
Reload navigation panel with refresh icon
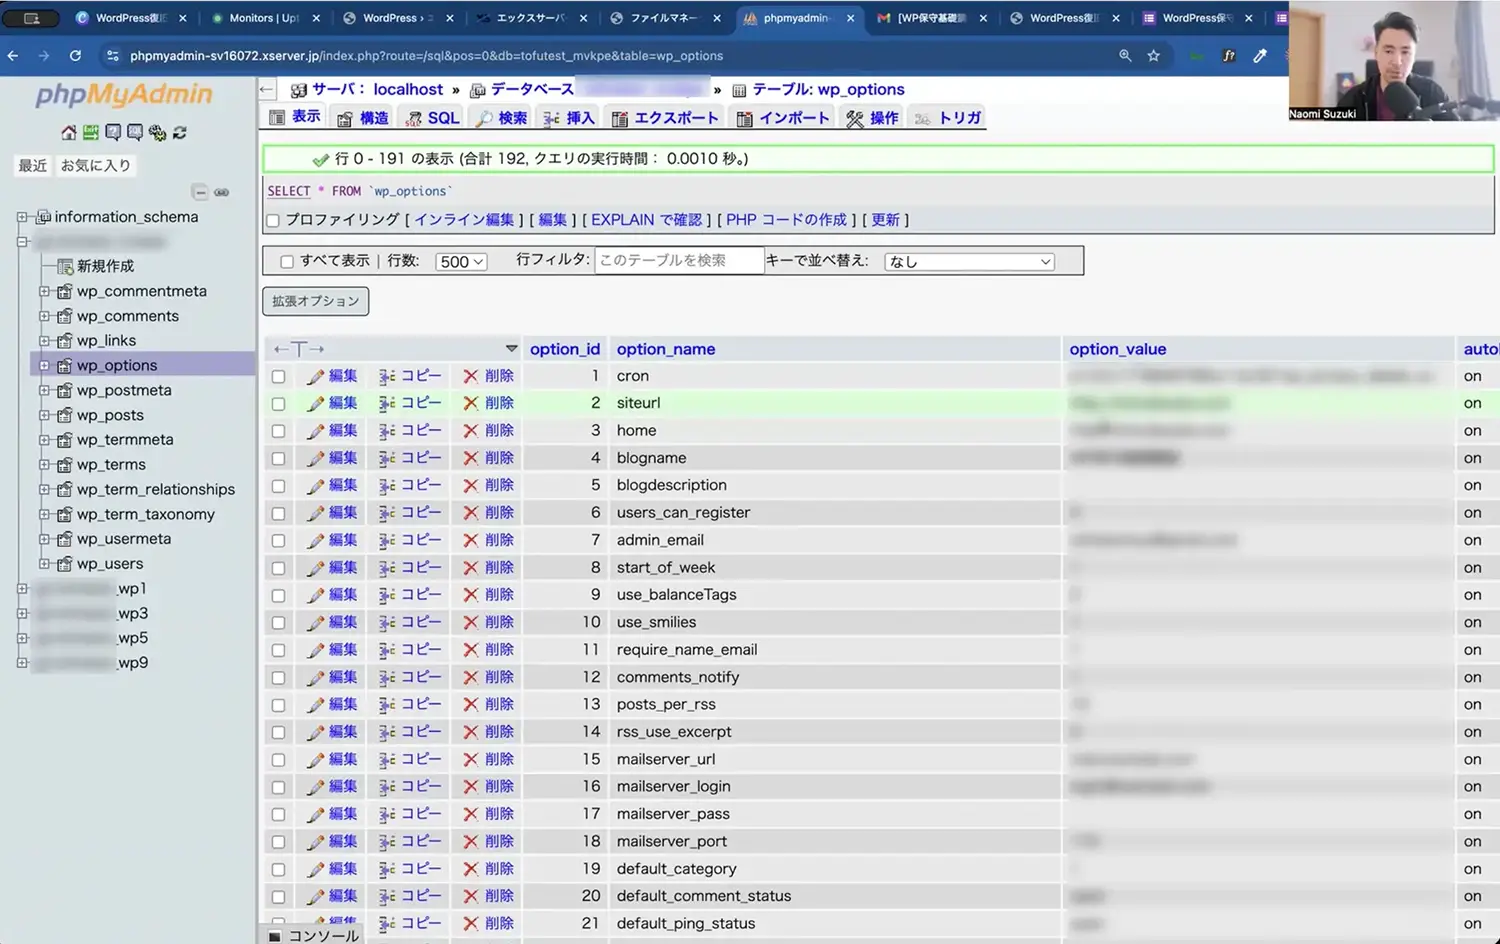click(x=180, y=132)
